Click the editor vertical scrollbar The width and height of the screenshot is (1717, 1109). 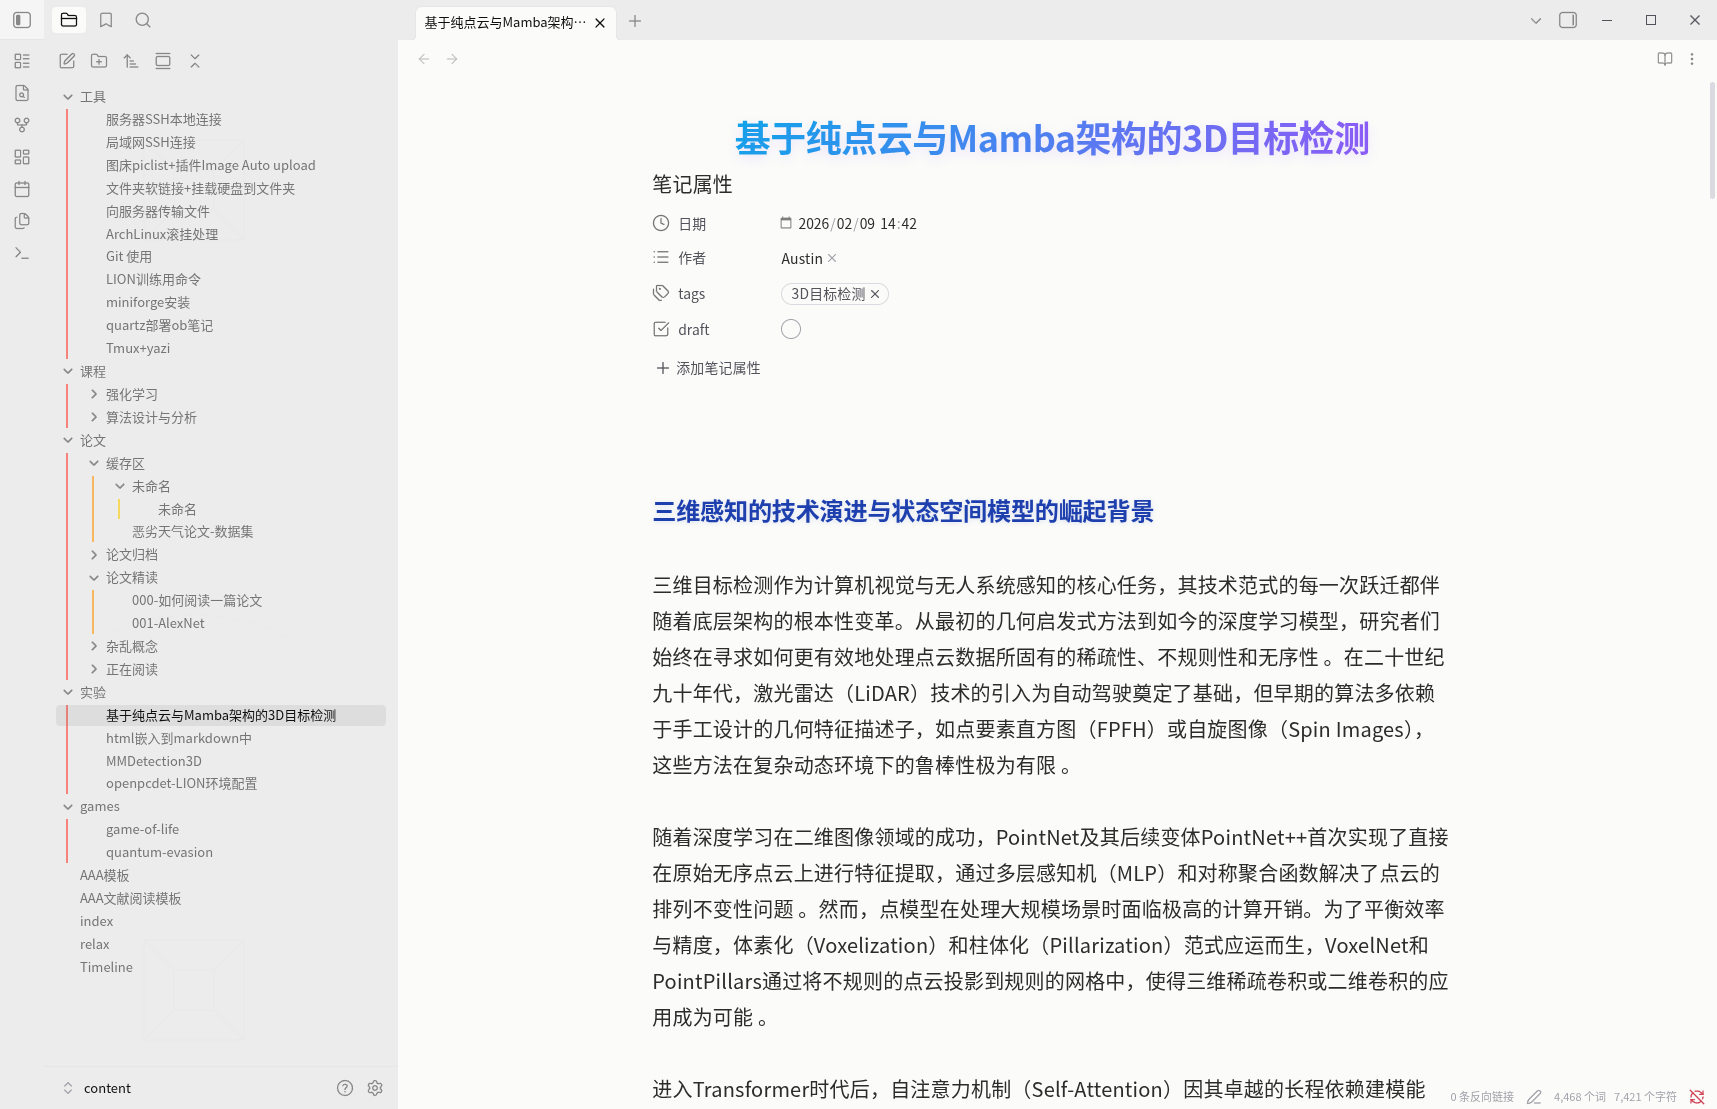[1711, 140]
